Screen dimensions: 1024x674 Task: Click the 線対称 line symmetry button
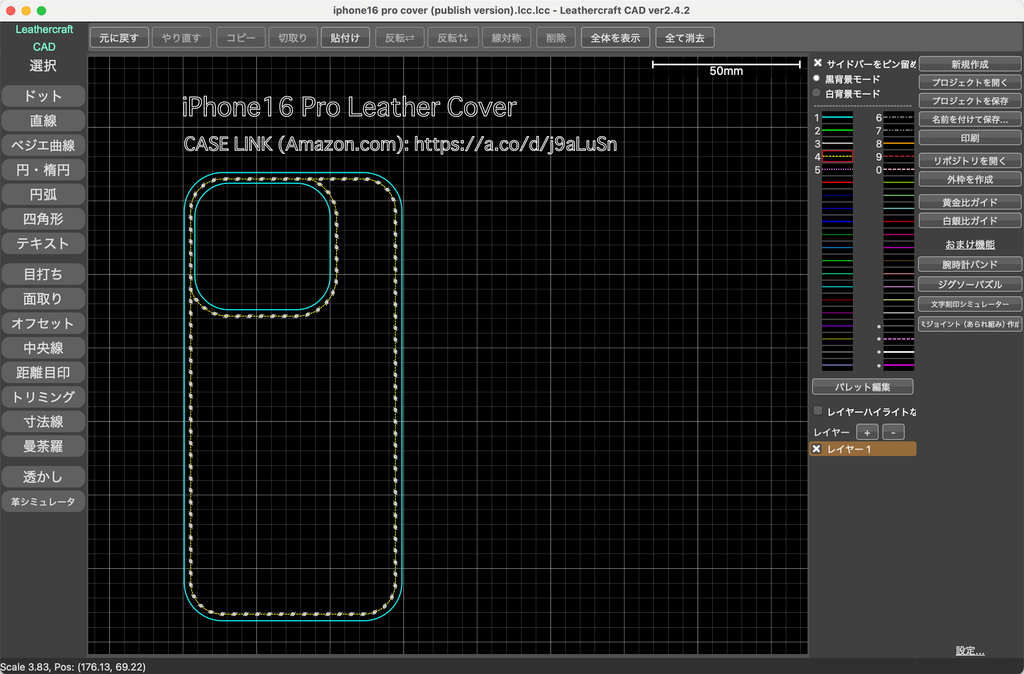[x=506, y=38]
